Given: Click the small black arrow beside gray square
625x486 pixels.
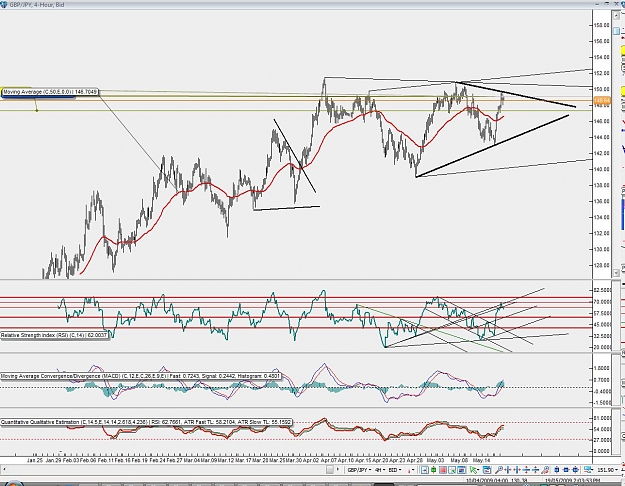Looking at the screenshot, I should point(338,469).
